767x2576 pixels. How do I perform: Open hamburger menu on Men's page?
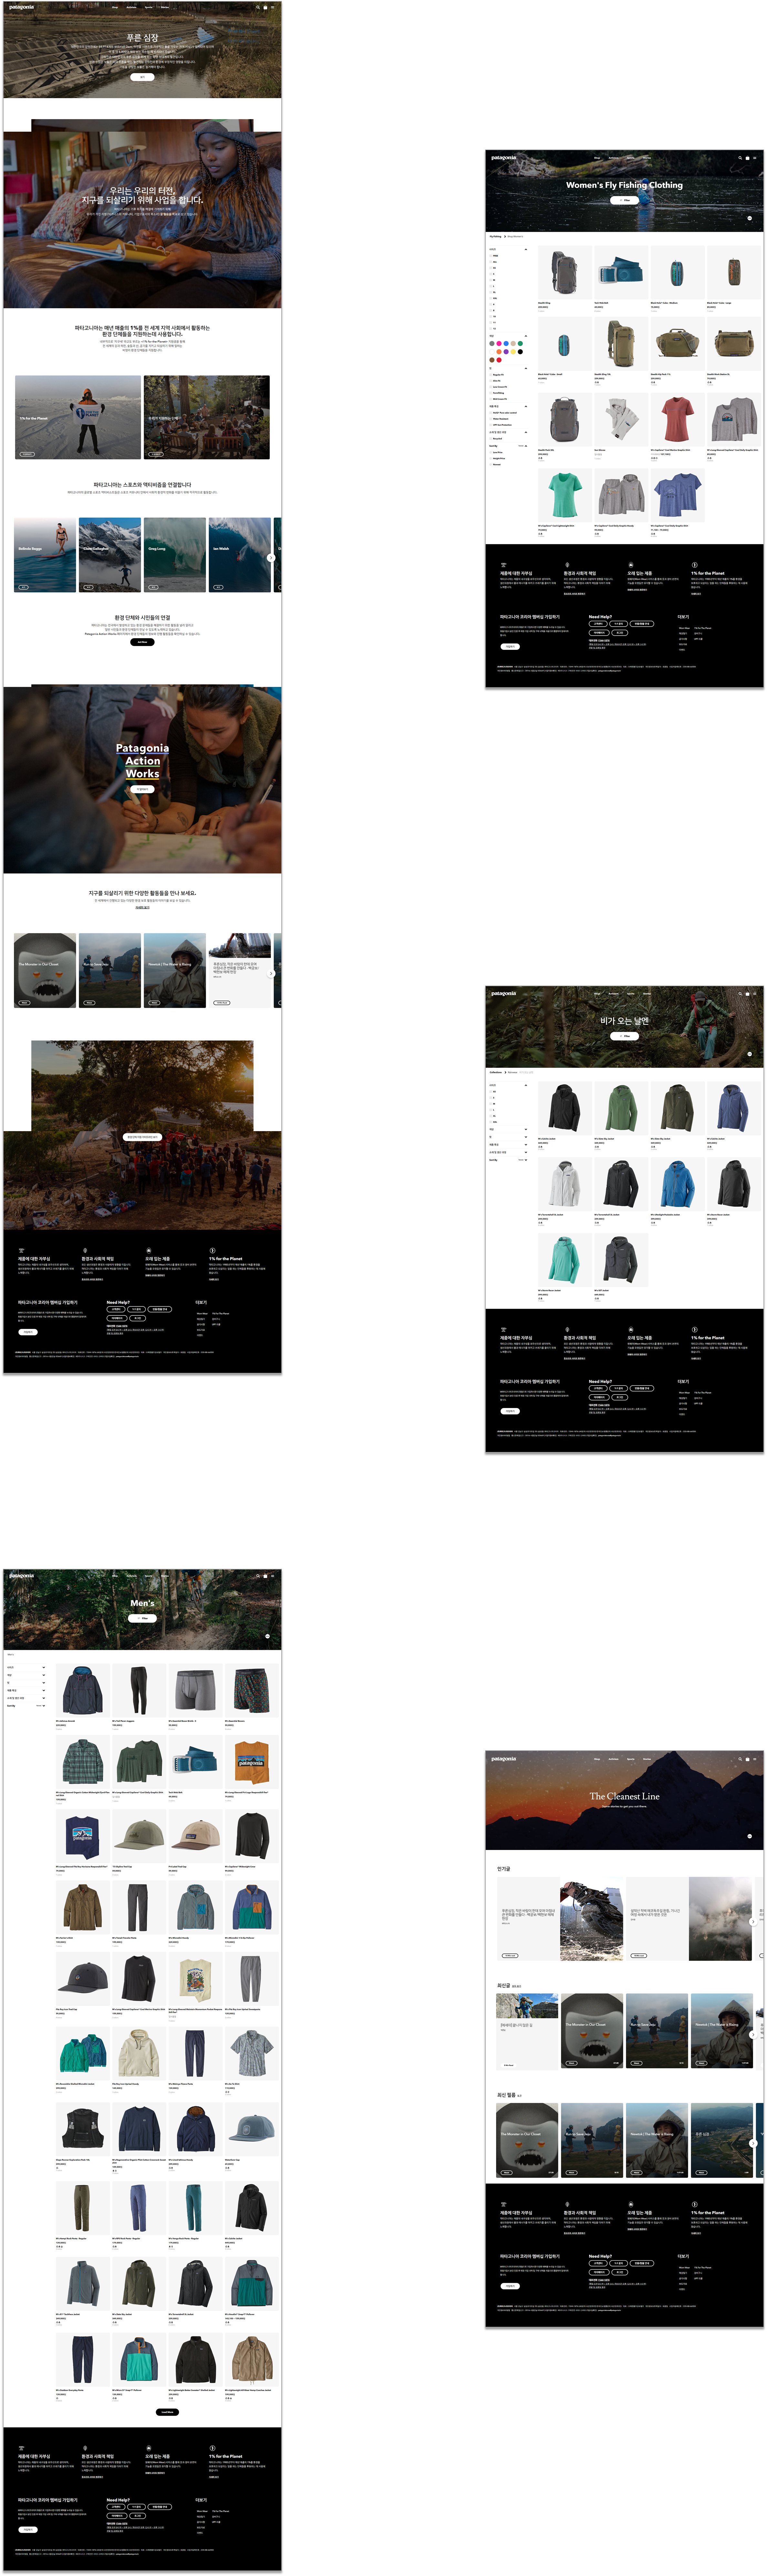(273, 1576)
